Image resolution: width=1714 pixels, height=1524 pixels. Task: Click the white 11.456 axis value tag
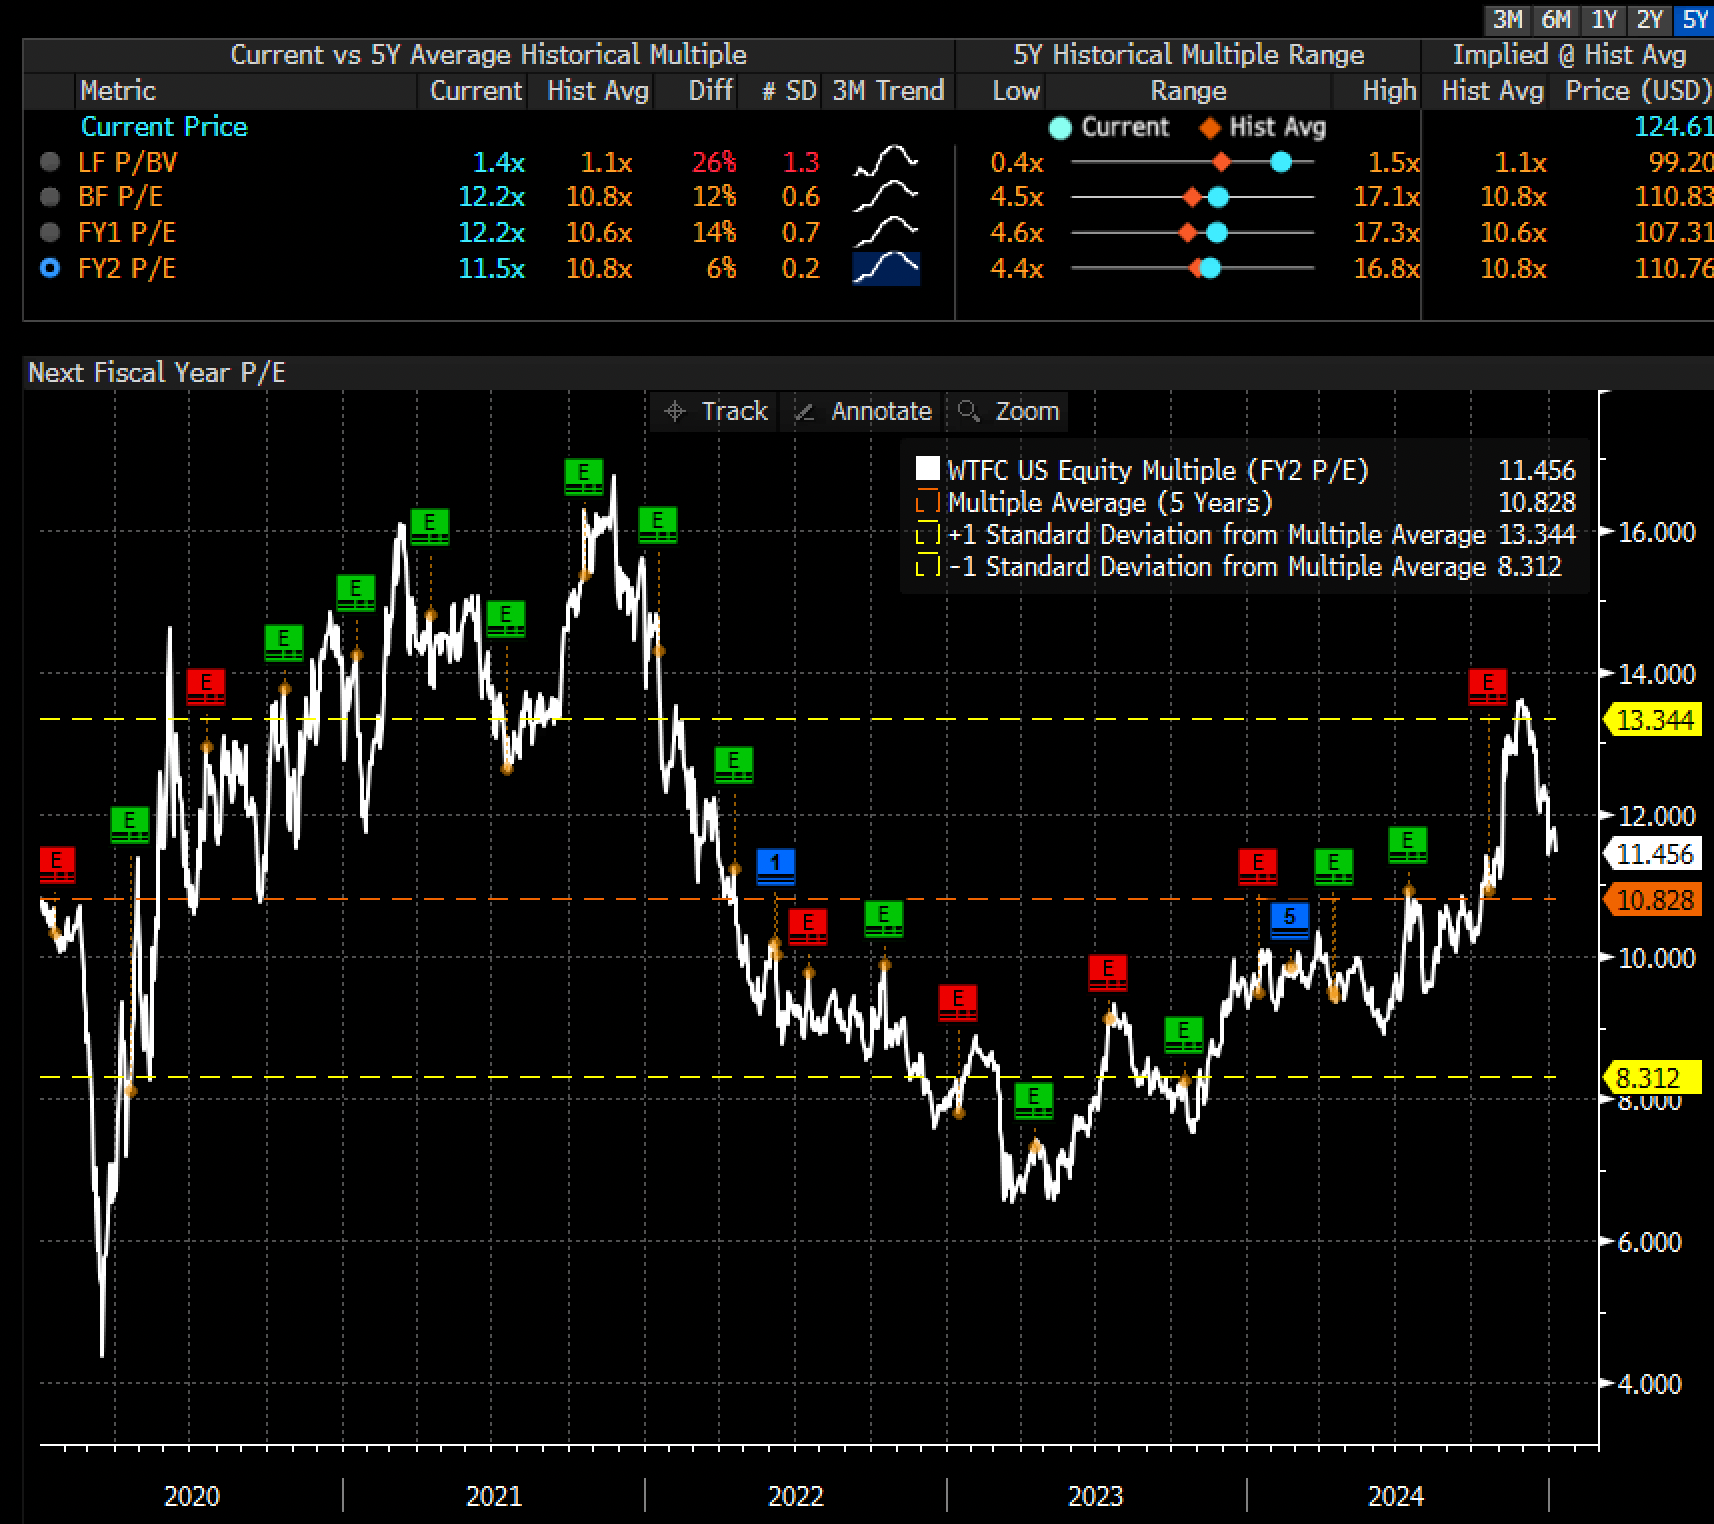[1654, 854]
